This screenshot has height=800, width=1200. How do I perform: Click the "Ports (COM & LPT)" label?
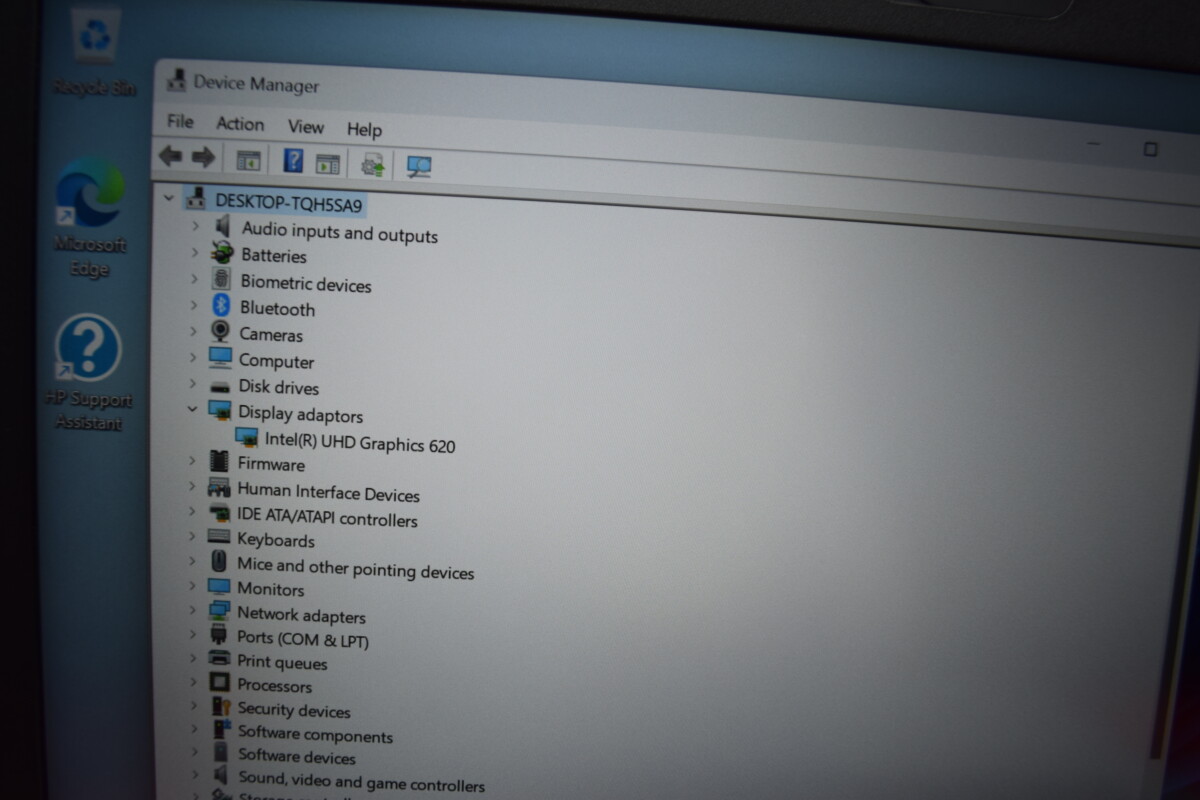(x=303, y=639)
